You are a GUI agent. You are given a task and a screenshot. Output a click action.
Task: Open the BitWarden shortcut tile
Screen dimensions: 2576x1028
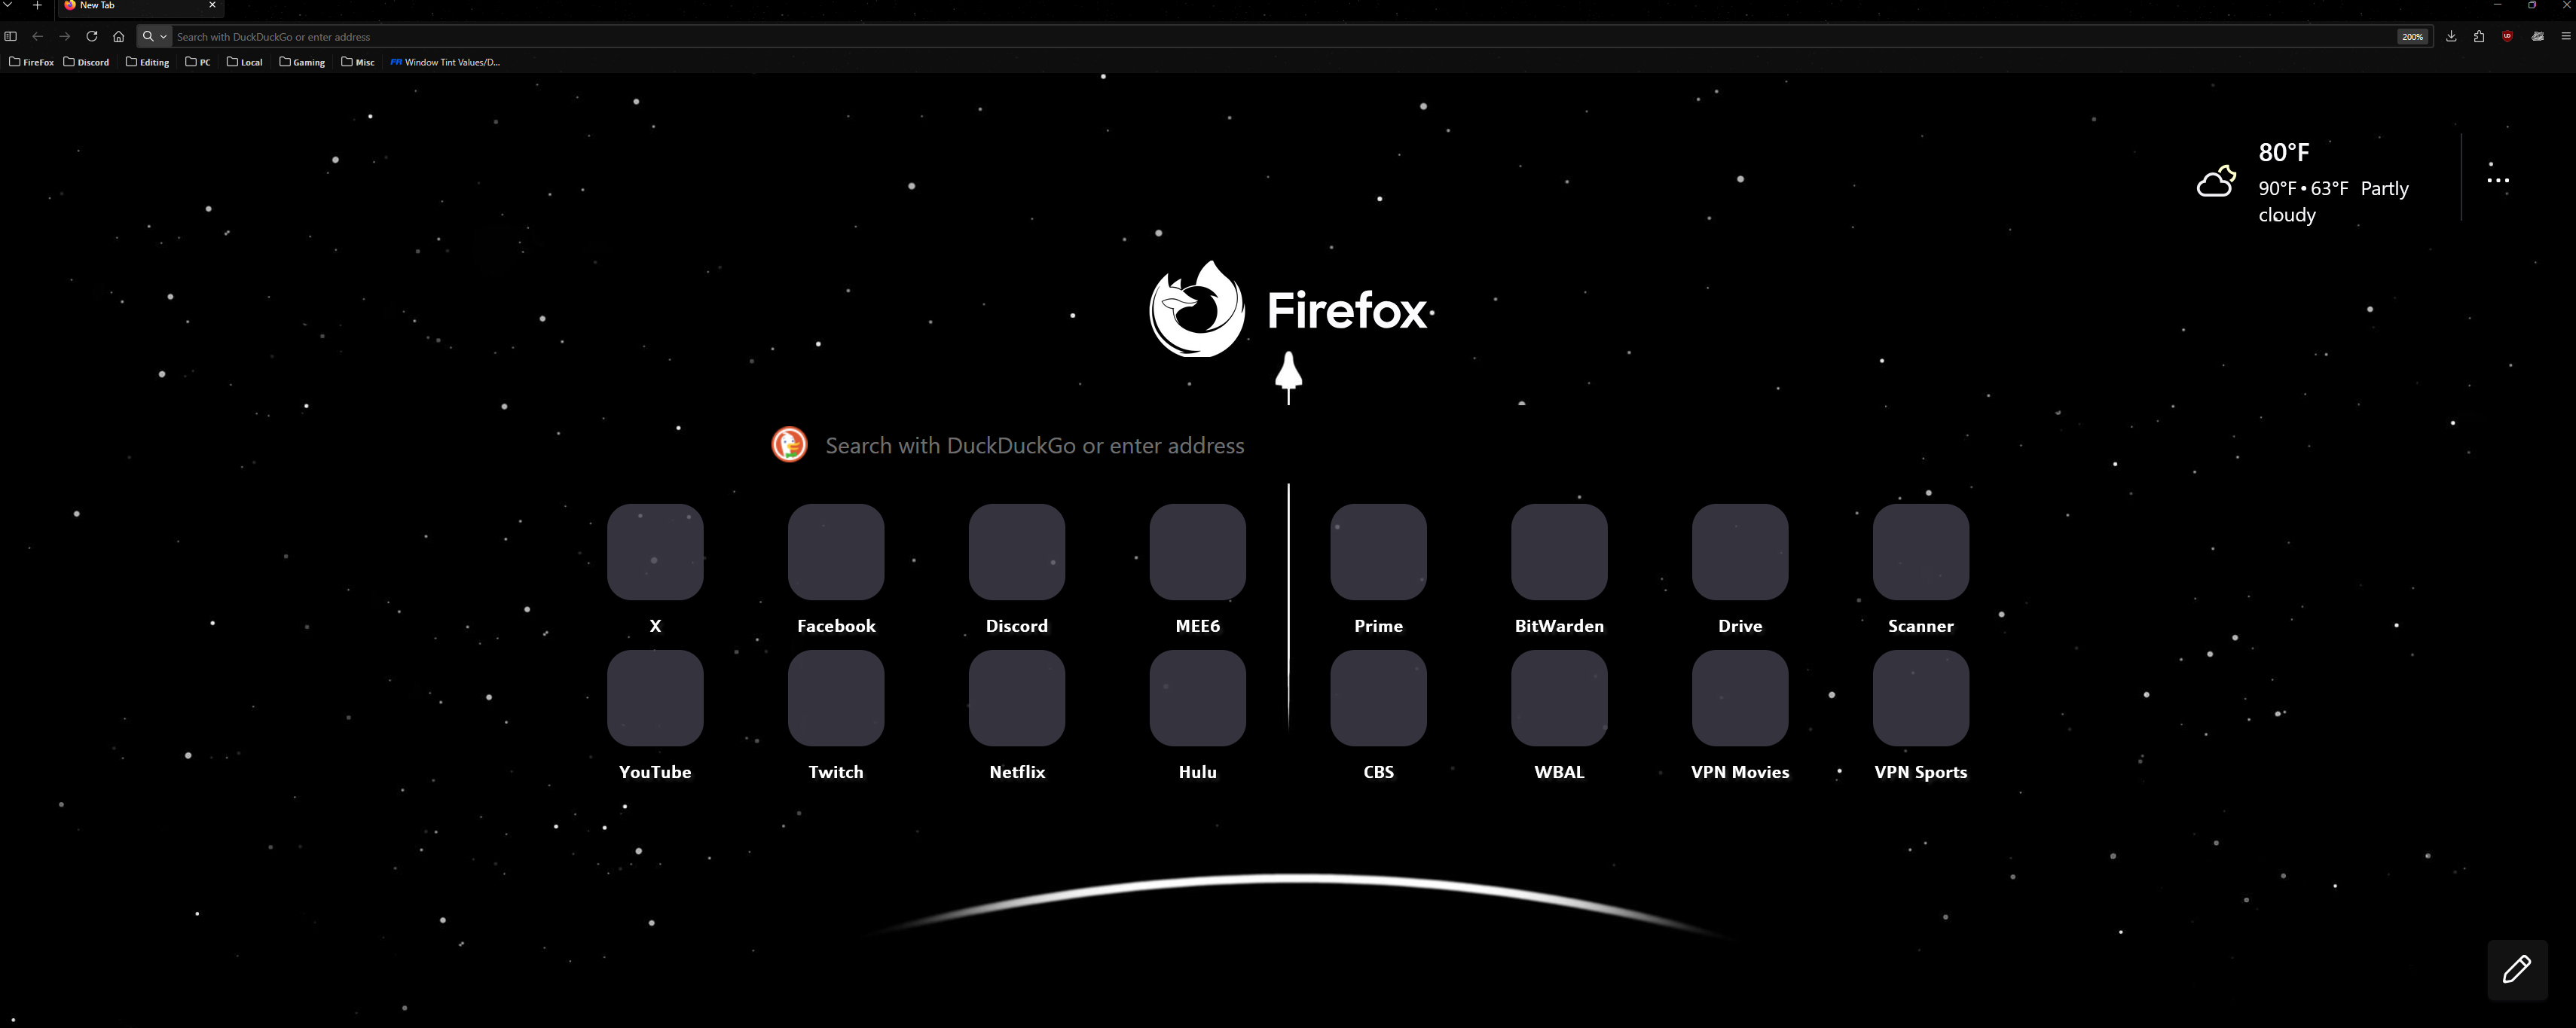(x=1558, y=552)
